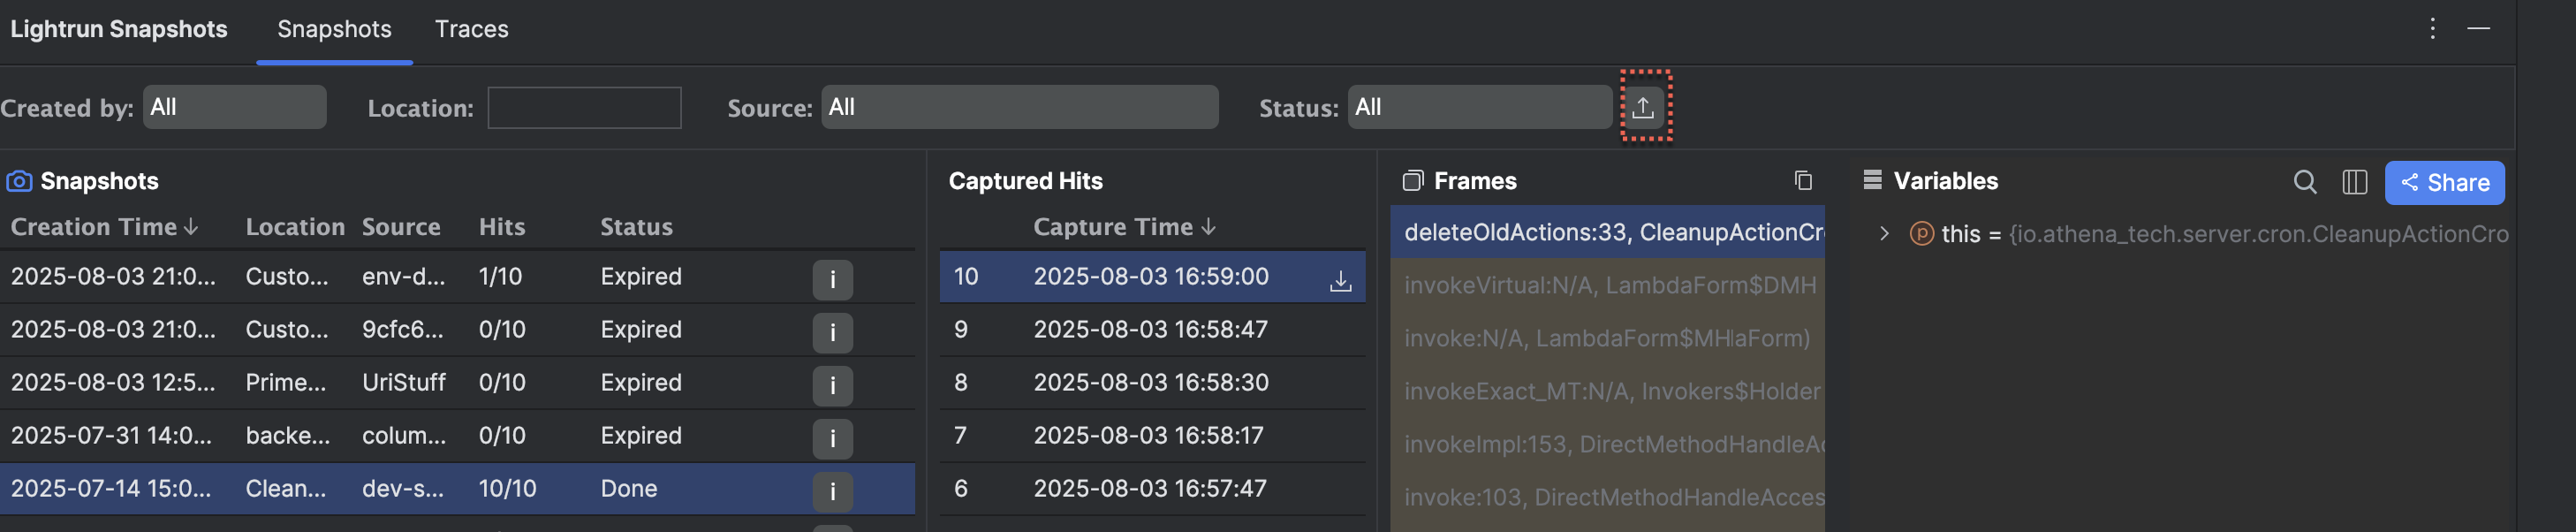This screenshot has height=532, width=2576.
Task: Copy the frames stack trace
Action: 1802,181
